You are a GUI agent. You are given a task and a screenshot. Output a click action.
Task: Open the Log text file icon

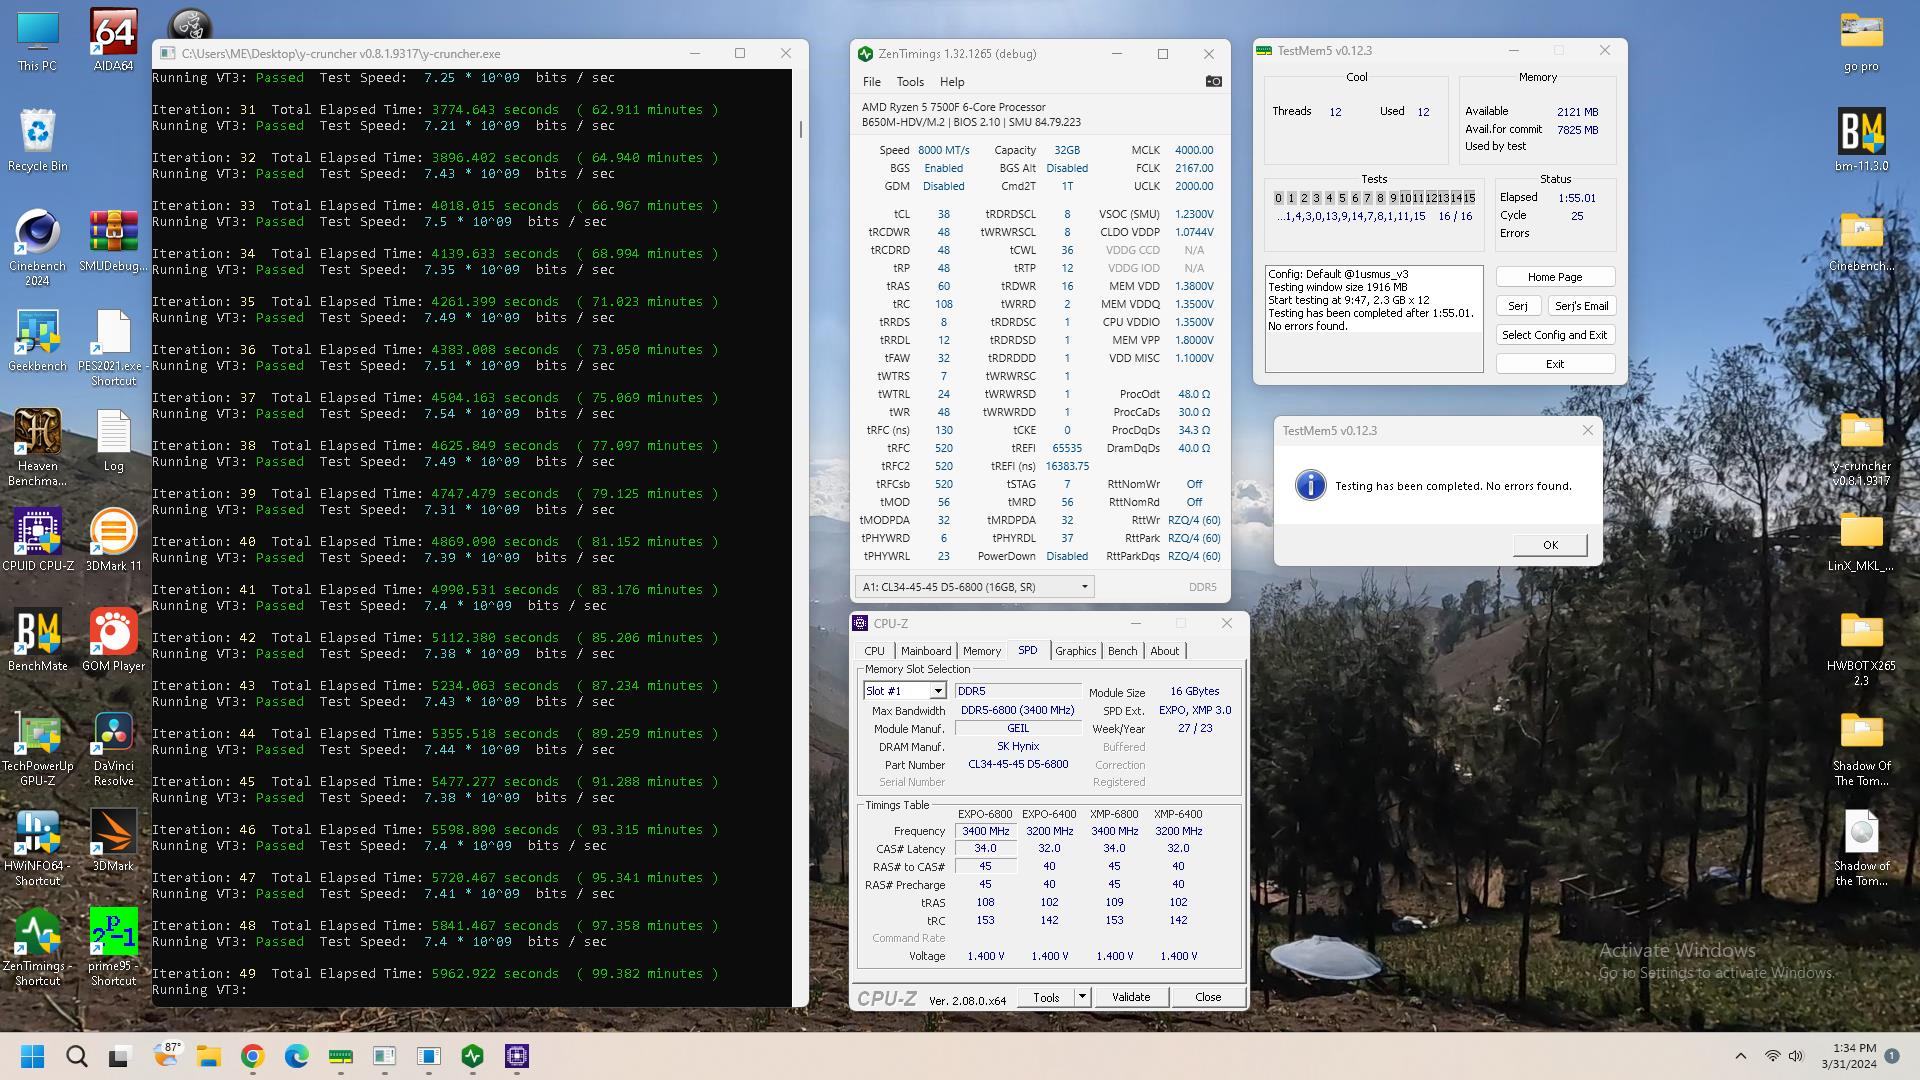point(113,440)
